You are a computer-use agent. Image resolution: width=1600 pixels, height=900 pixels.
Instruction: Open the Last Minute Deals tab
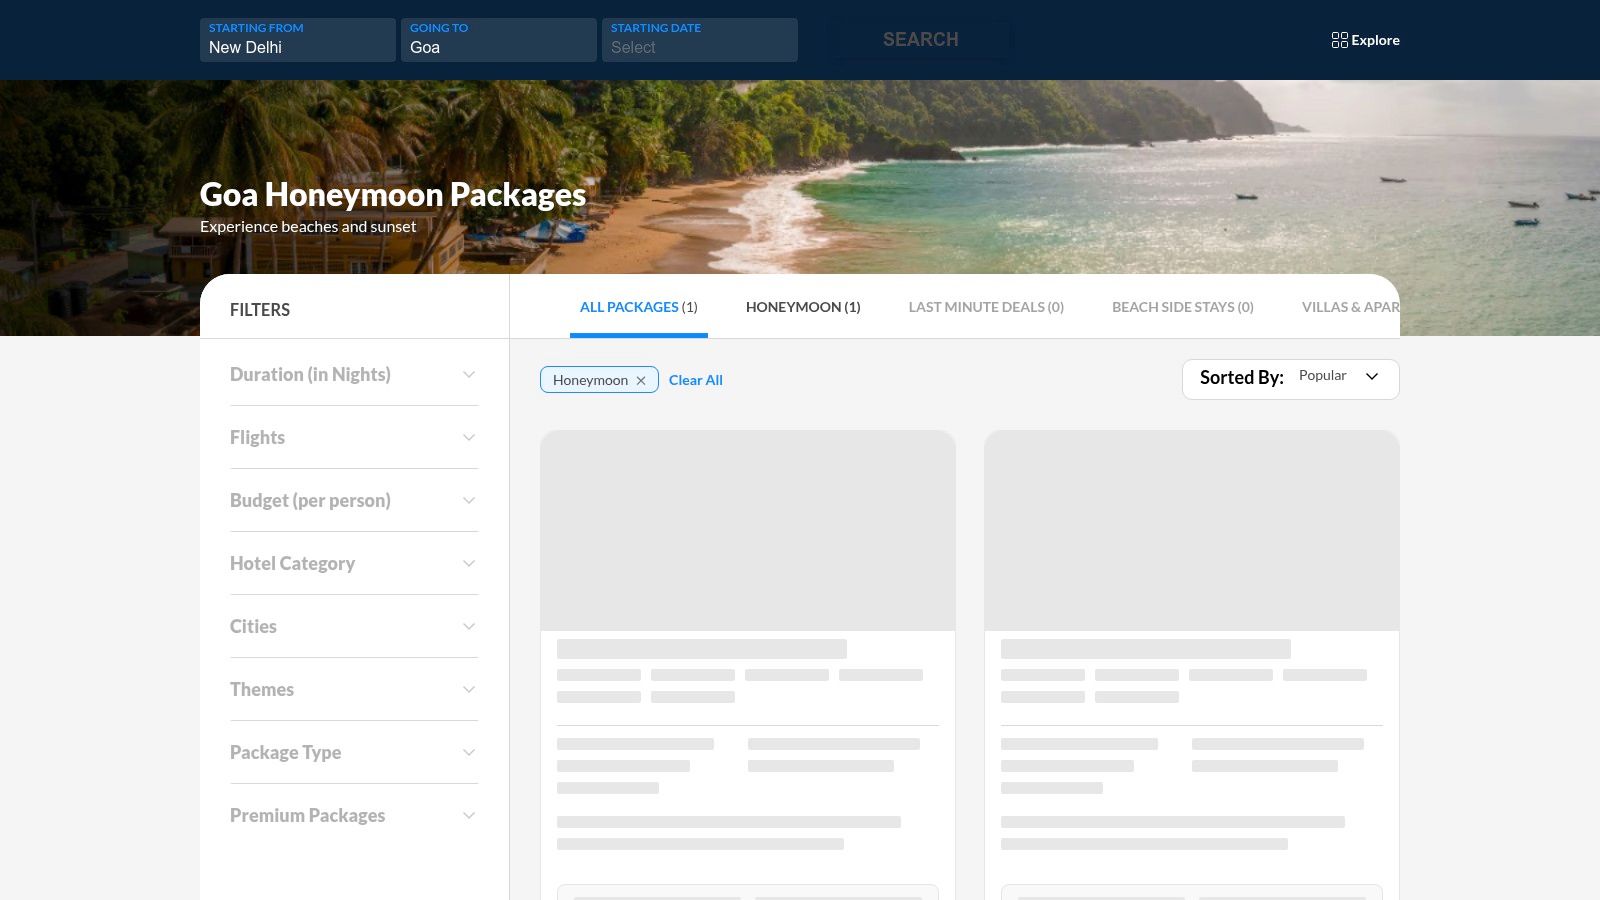[985, 307]
